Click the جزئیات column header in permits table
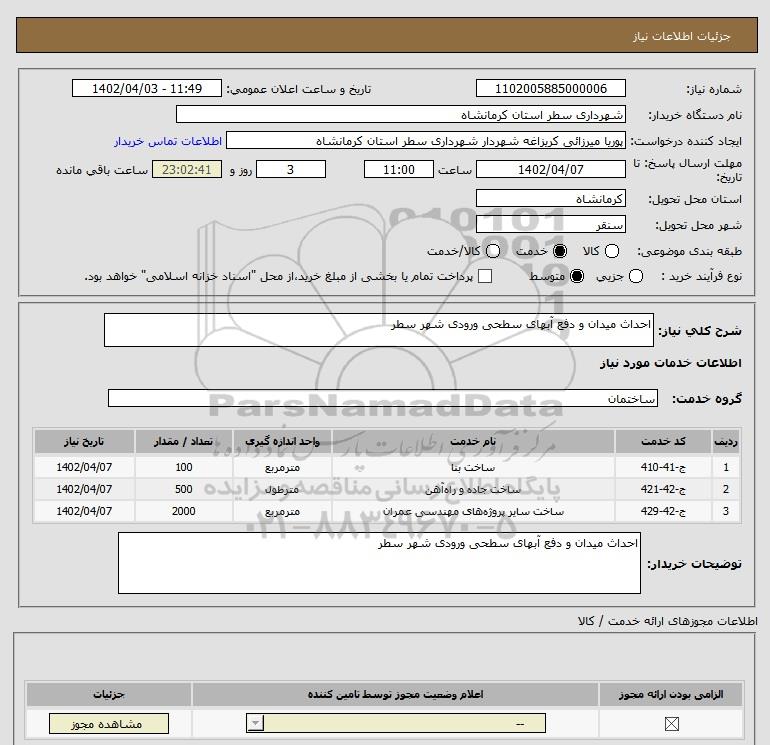770x745 pixels. 109,694
